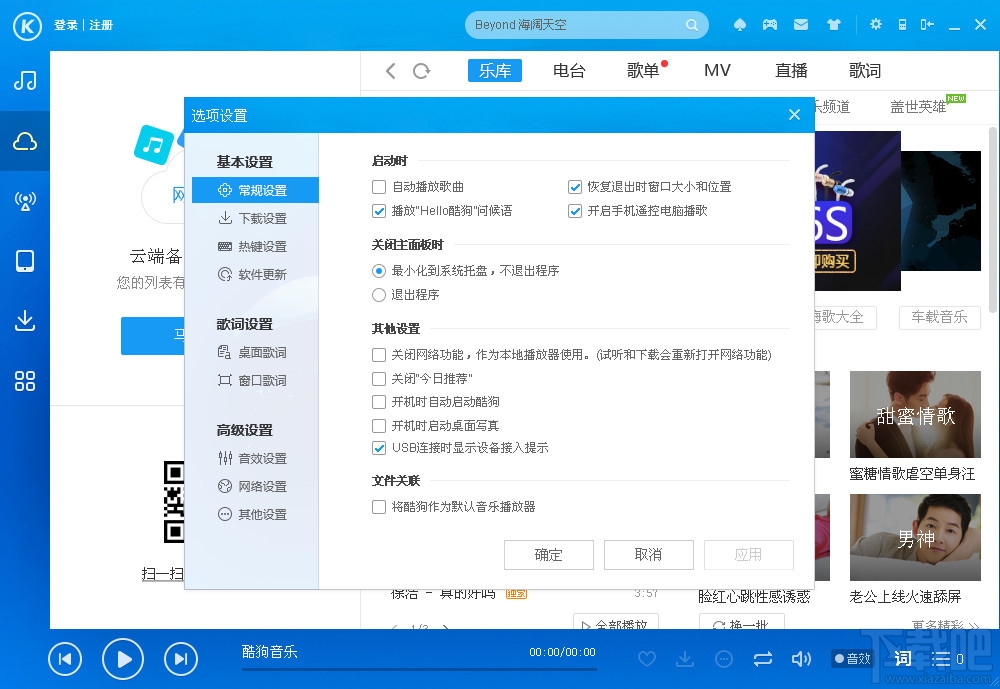Toggle the repeat play mode icon
Image resolution: width=1000 pixels, height=689 pixels.
[762, 659]
